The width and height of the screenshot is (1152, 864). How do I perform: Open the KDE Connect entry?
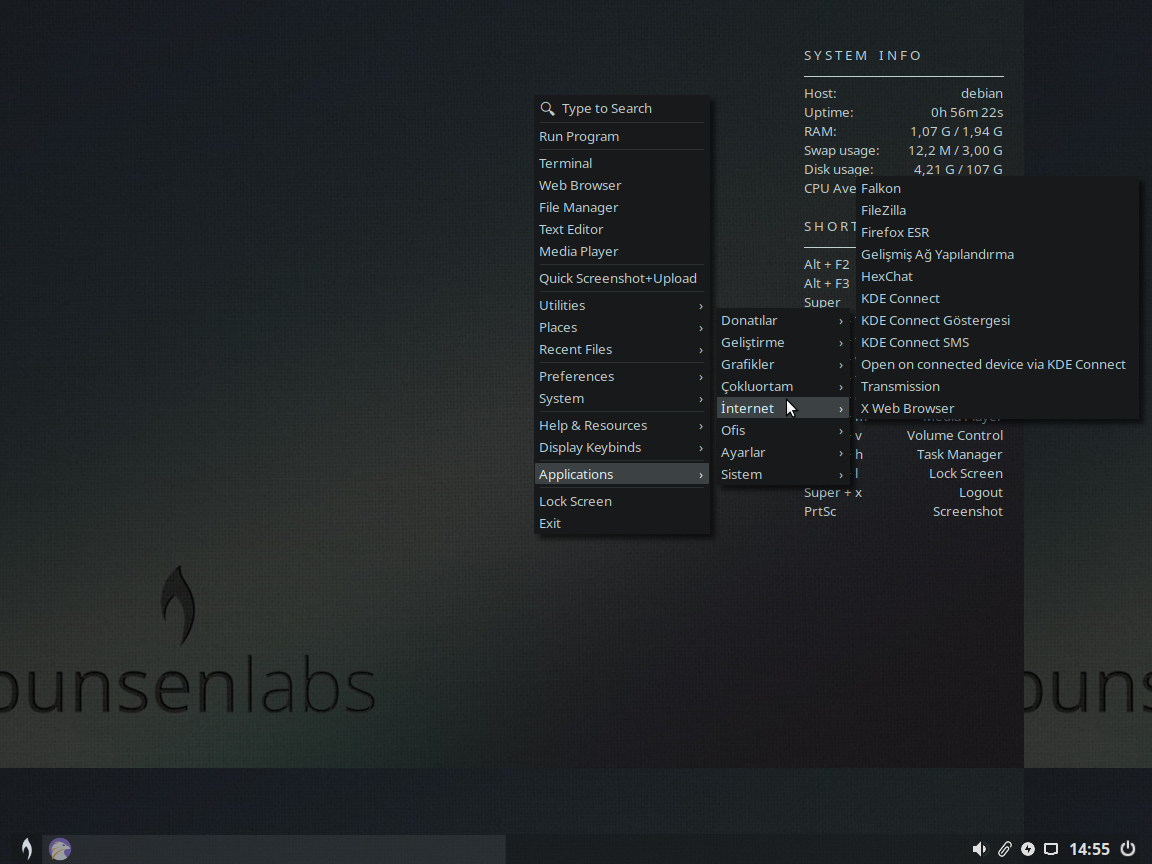click(997, 298)
